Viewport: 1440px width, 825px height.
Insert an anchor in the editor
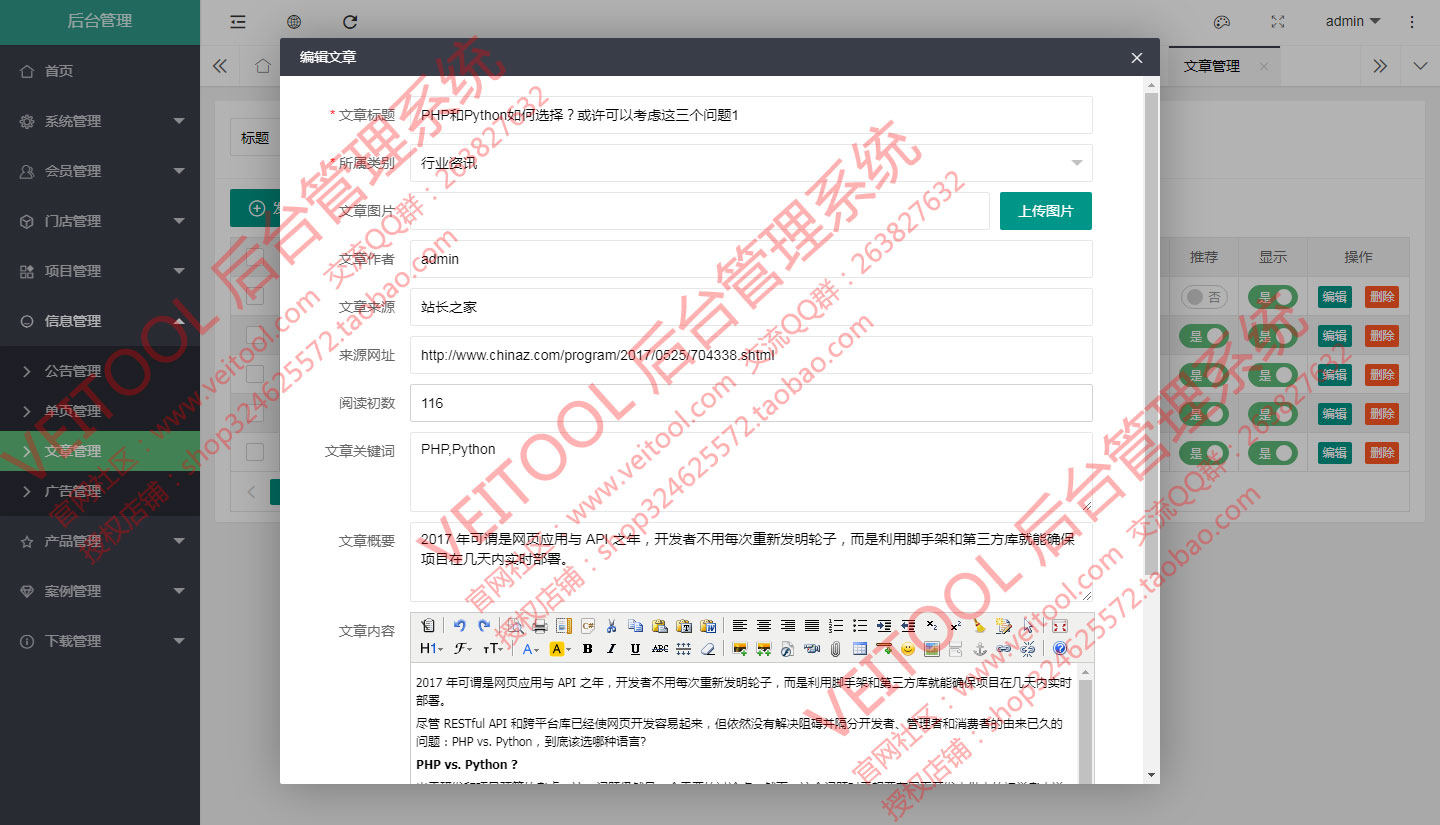point(980,649)
